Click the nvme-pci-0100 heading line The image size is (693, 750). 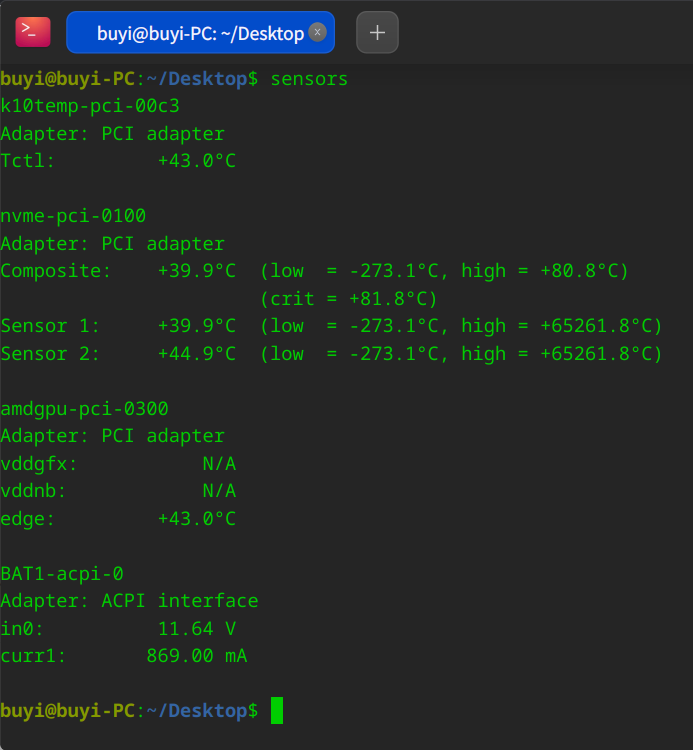click(x=73, y=216)
